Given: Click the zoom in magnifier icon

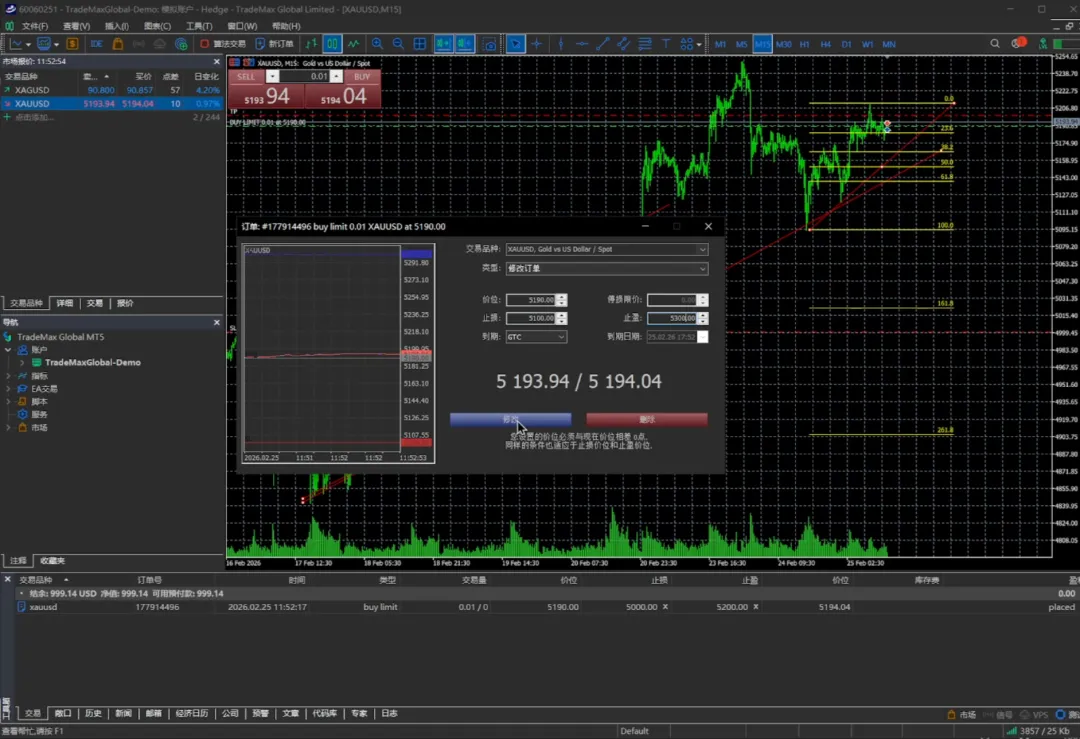Looking at the screenshot, I should pos(377,44).
